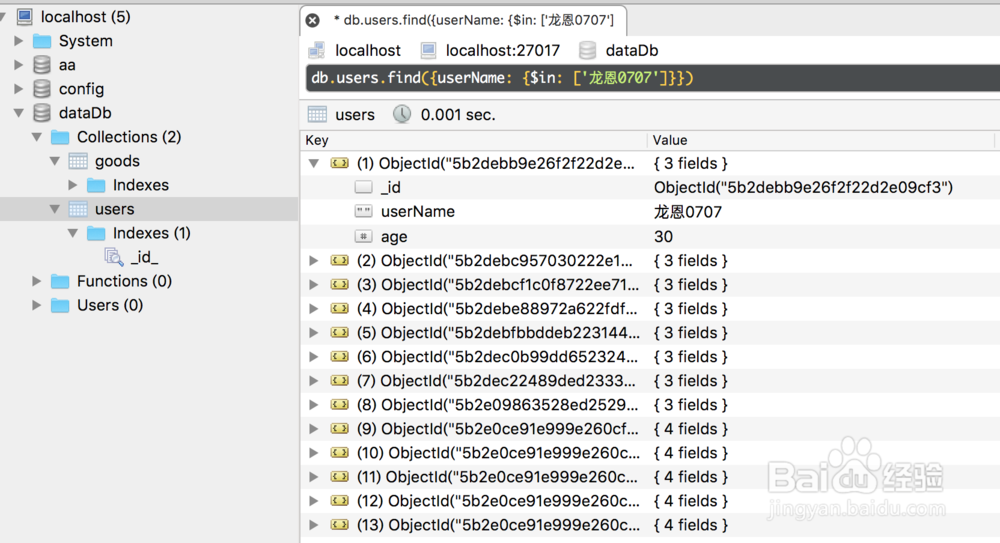Click the goods Indexes folder icon
The image size is (1000, 543).
(96, 185)
